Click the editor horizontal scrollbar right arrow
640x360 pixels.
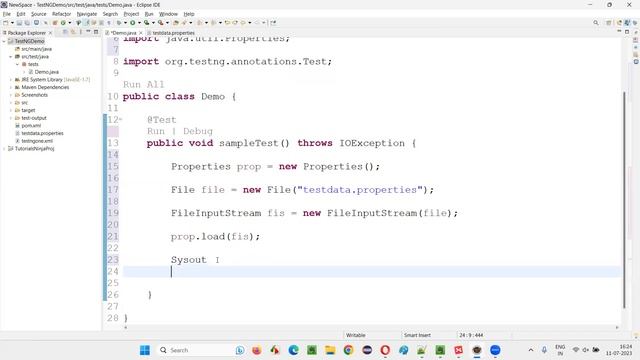pos(617,327)
